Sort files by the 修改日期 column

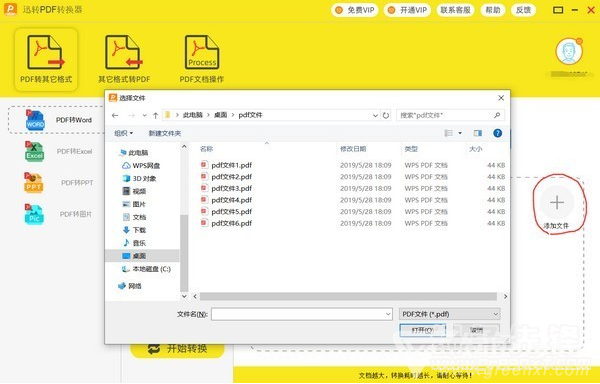coord(353,149)
